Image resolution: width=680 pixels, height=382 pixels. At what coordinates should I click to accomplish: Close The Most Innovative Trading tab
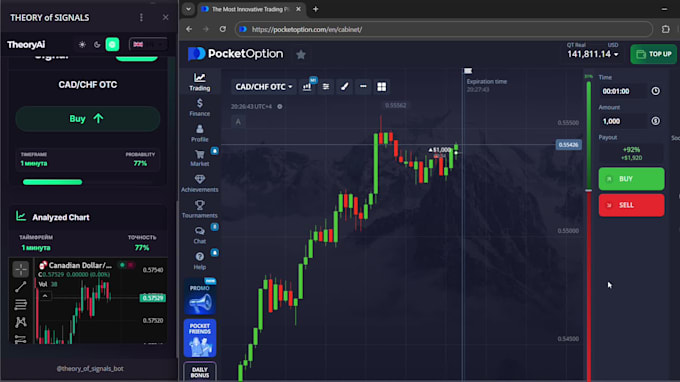[298, 9]
